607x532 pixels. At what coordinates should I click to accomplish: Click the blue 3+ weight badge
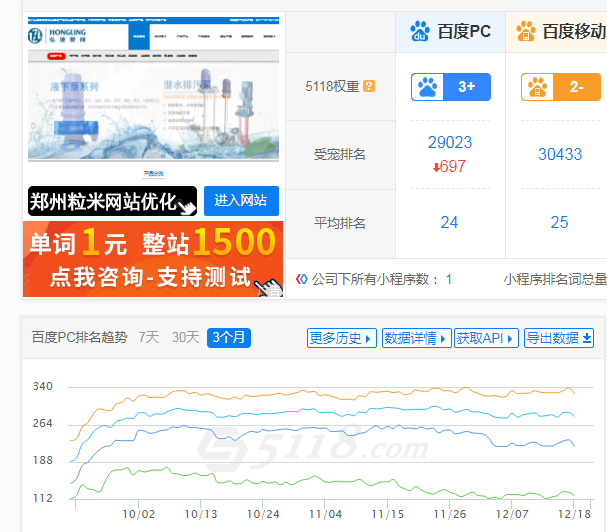coord(451,87)
